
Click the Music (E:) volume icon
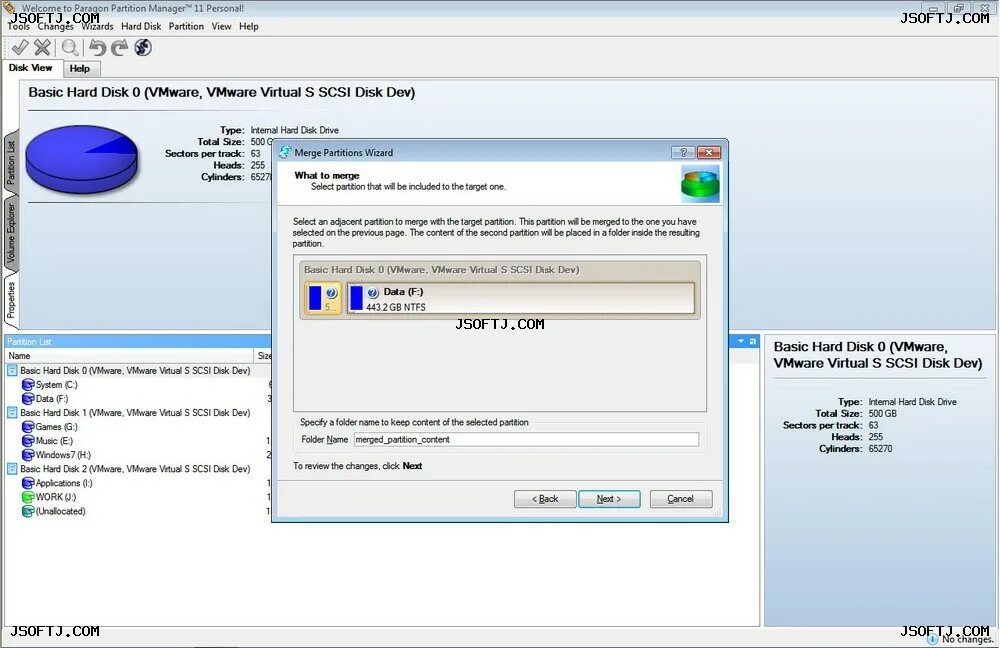[27, 441]
